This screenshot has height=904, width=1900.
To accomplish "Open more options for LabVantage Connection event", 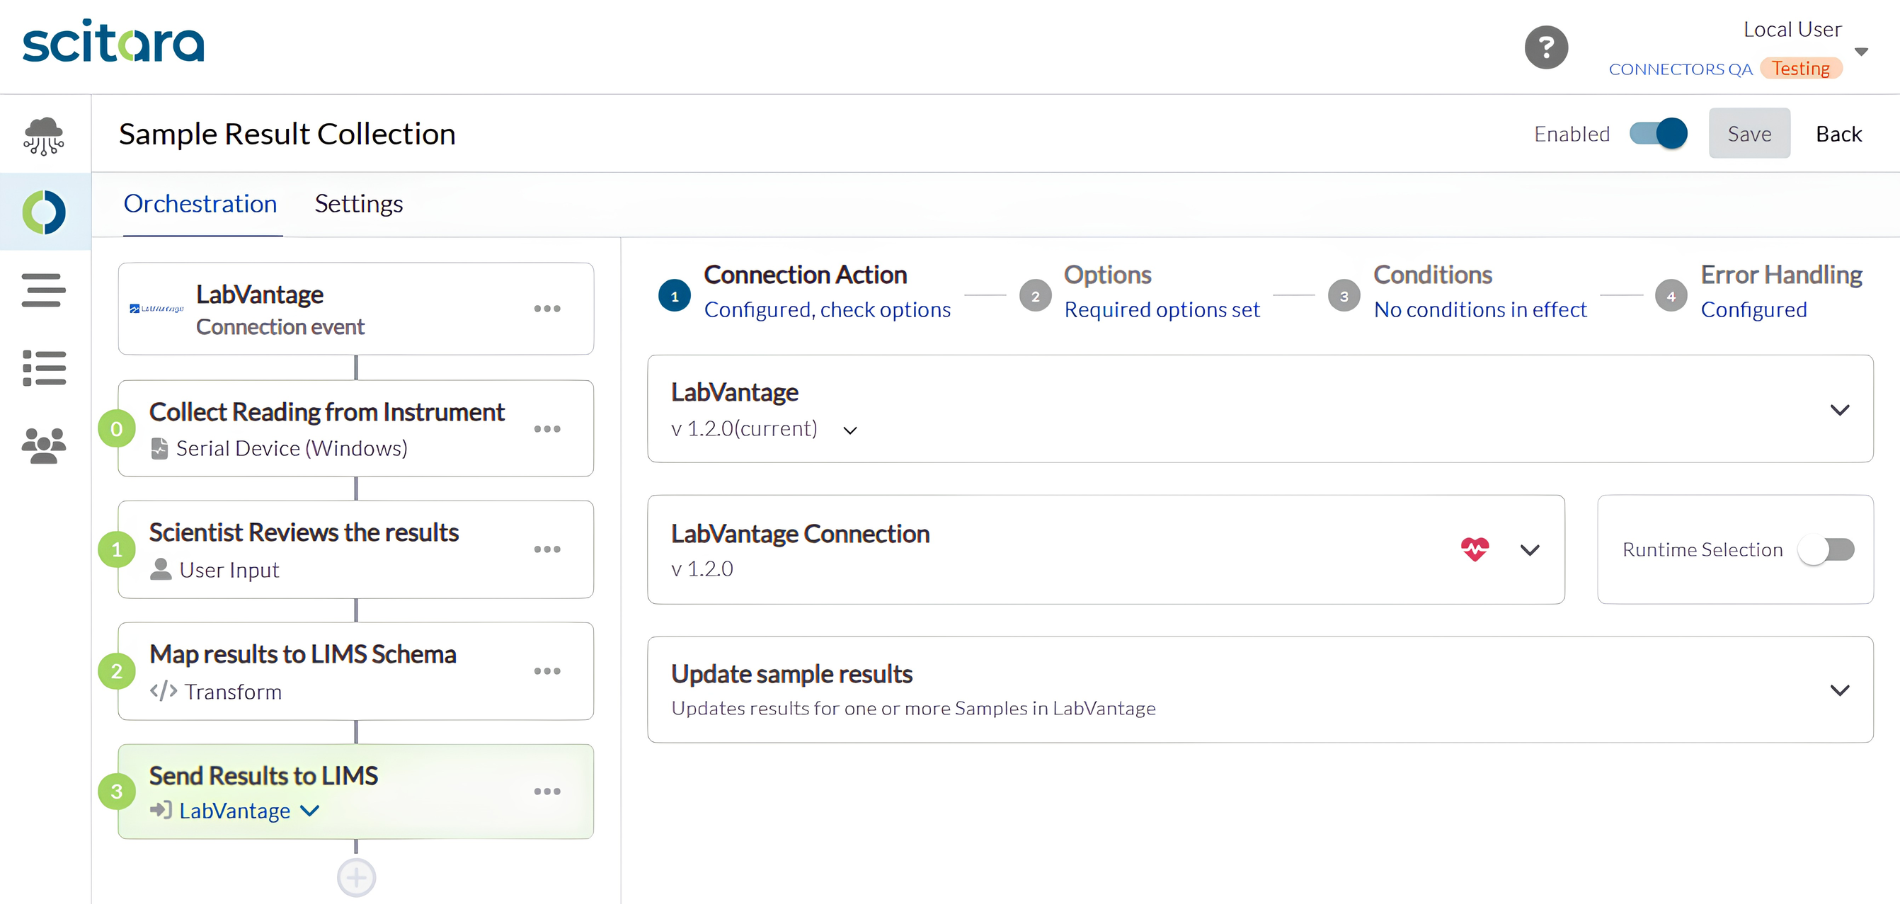I will pos(547,309).
